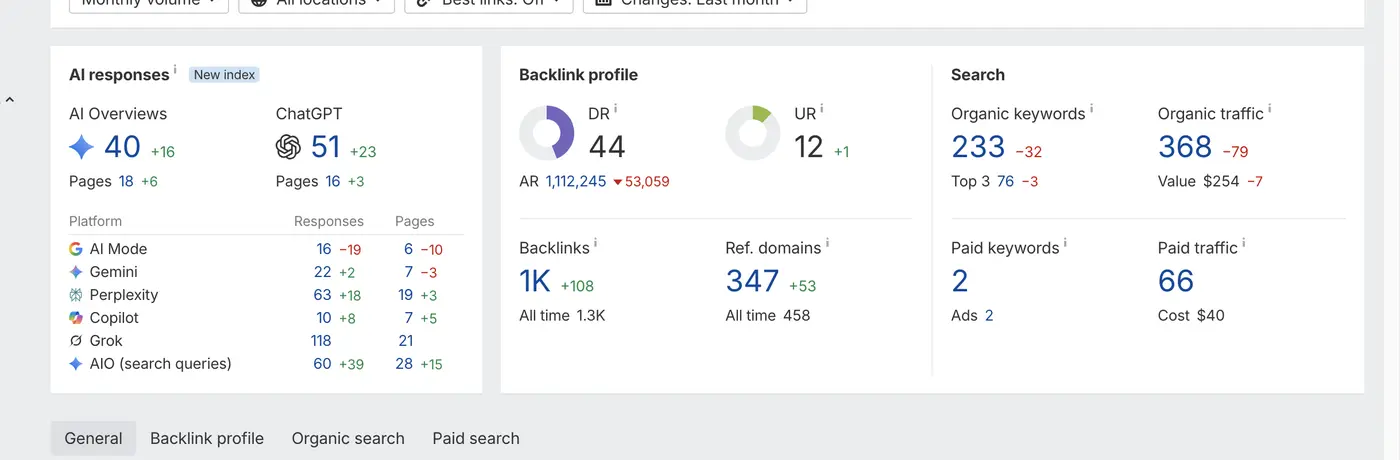Open Gemini responses count 22

coord(322,272)
